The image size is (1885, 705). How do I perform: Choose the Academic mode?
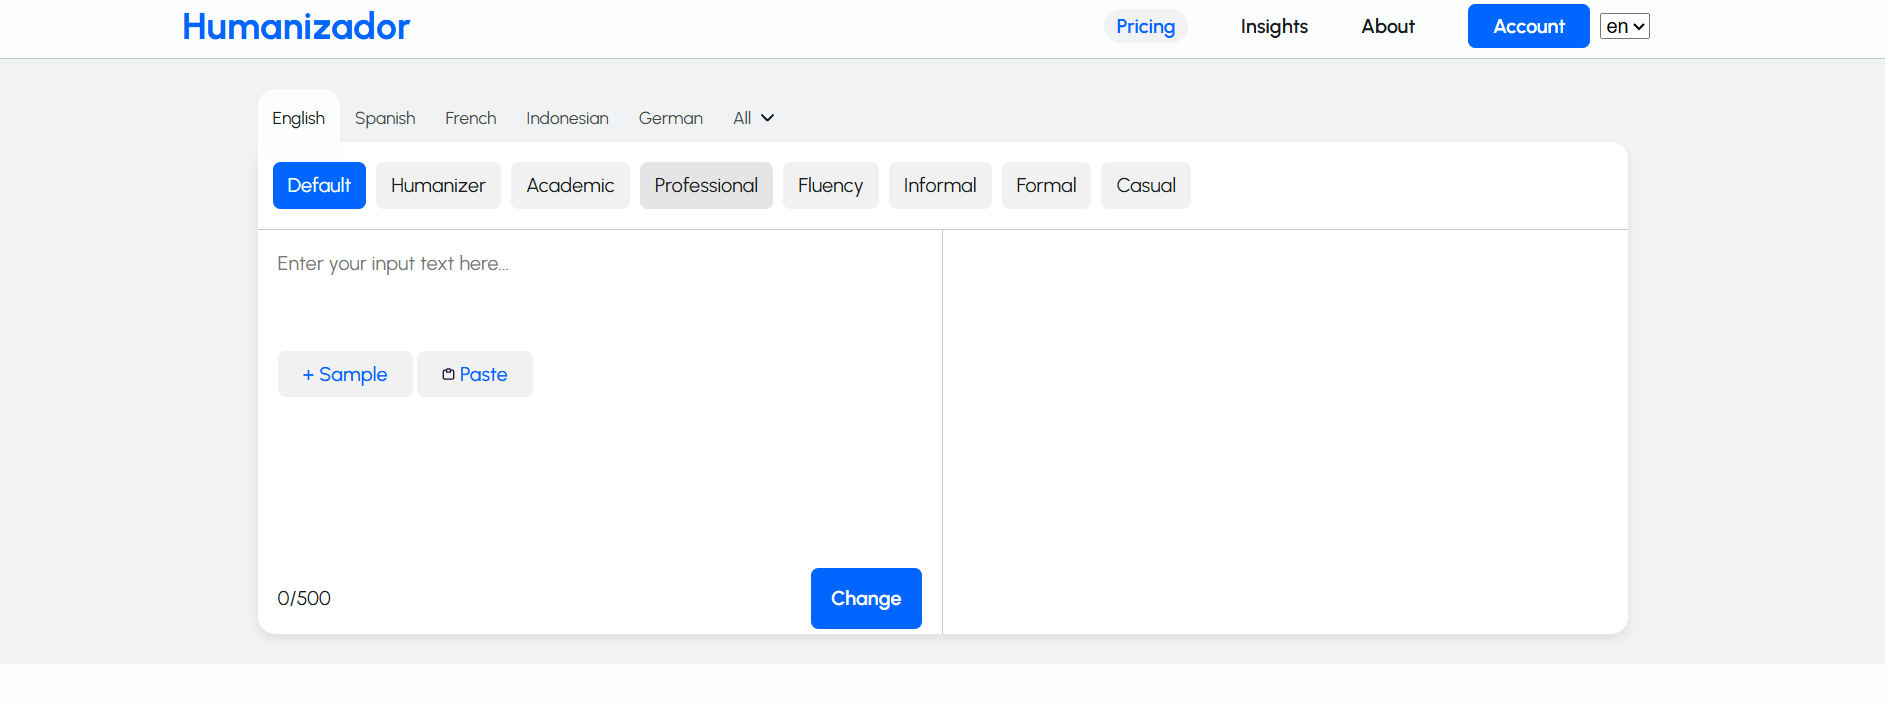pos(570,185)
